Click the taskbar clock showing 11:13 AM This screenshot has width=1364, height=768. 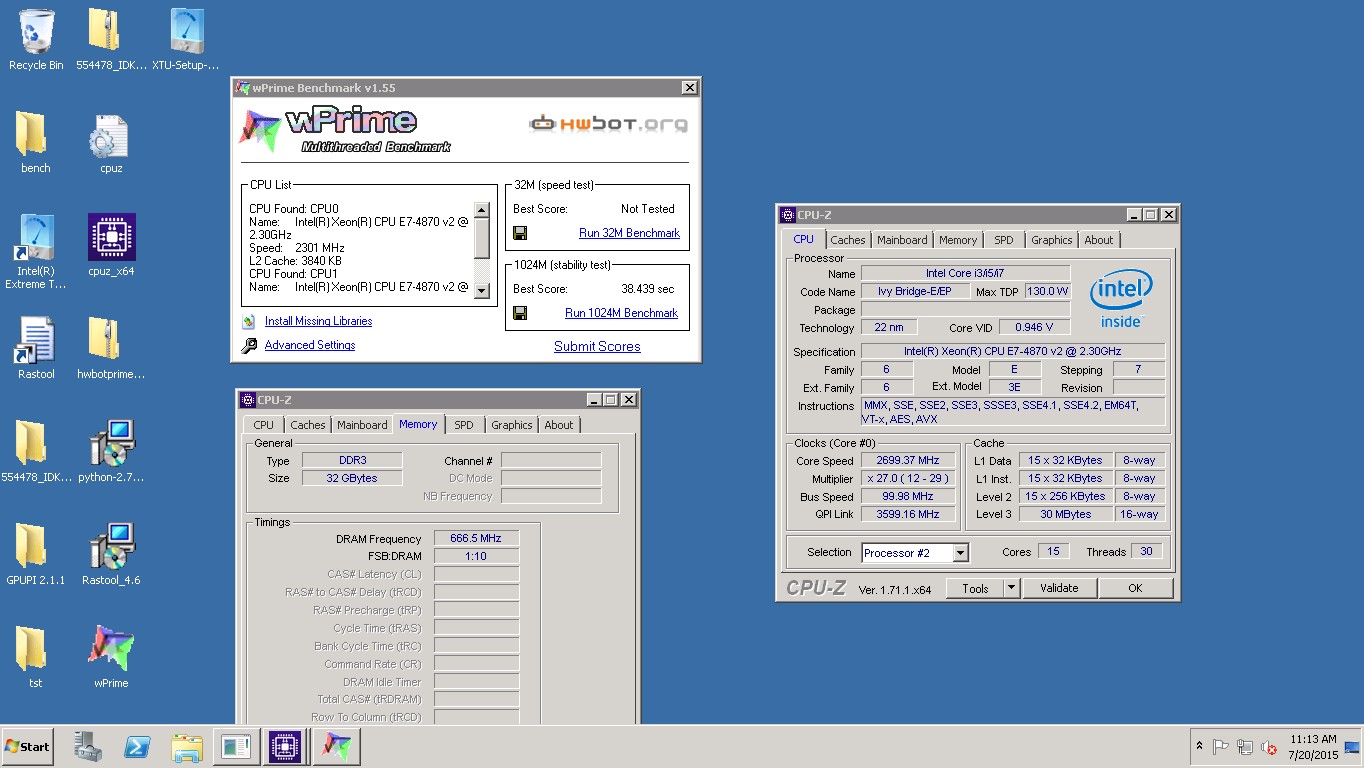click(x=1313, y=747)
